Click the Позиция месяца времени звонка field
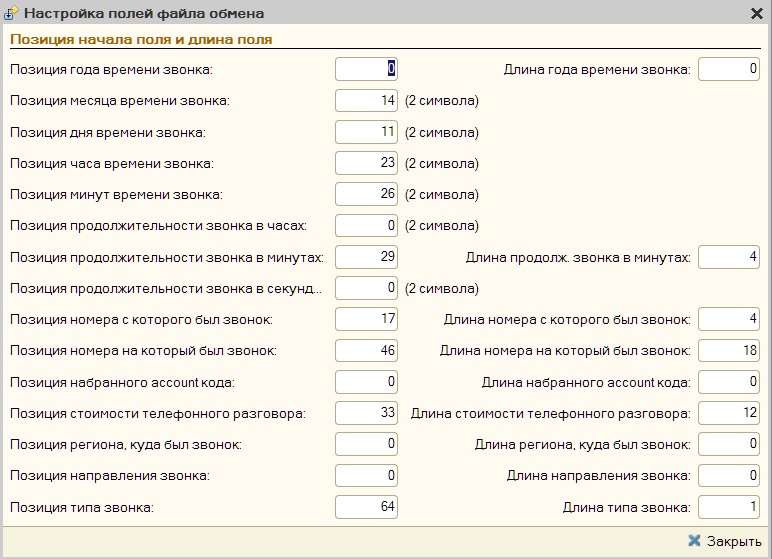This screenshot has width=772, height=559. pos(366,100)
